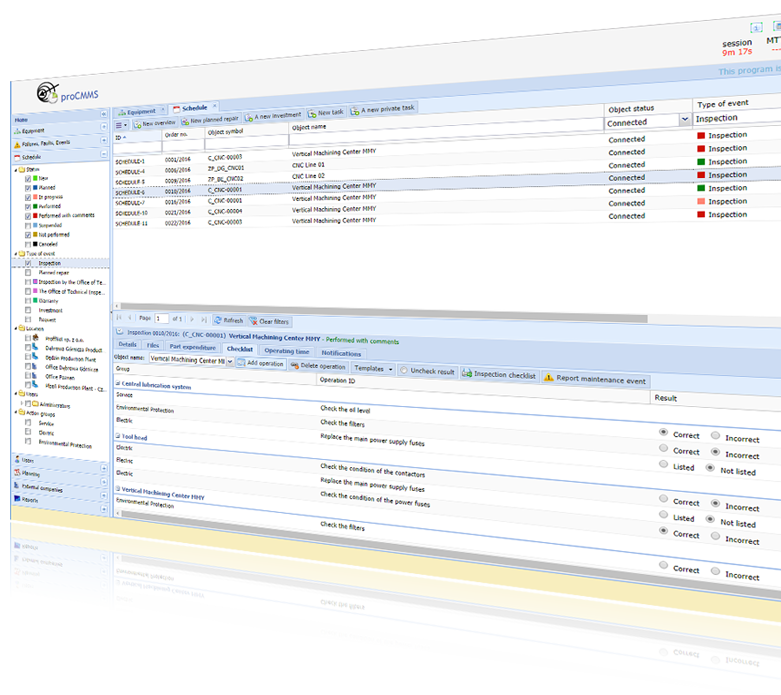Collapse the Type of event tree folder

point(16,254)
